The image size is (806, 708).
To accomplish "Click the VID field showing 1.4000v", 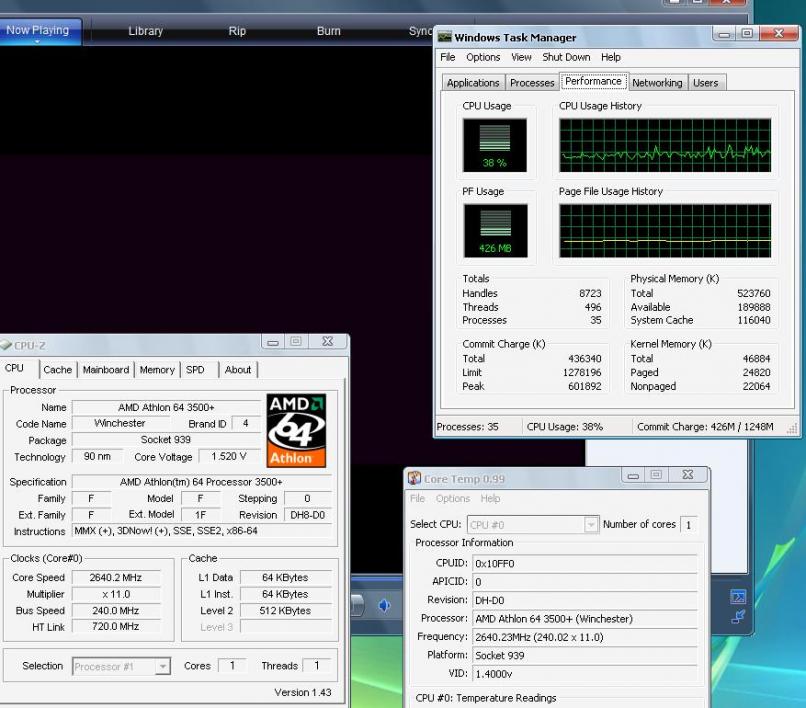I will tap(584, 674).
